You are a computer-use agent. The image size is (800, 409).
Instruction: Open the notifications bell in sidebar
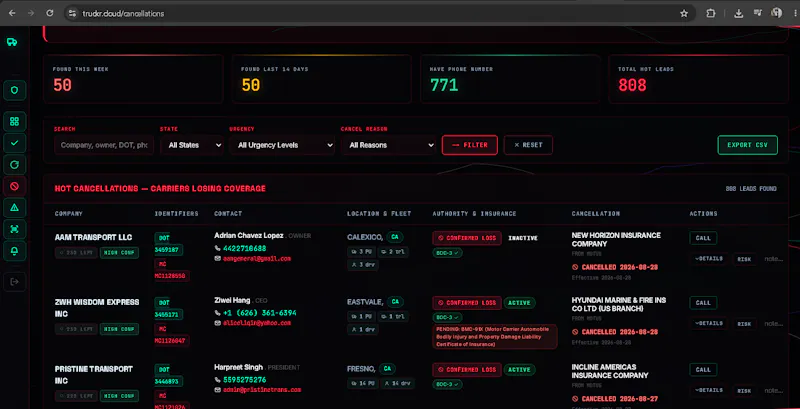point(14,251)
